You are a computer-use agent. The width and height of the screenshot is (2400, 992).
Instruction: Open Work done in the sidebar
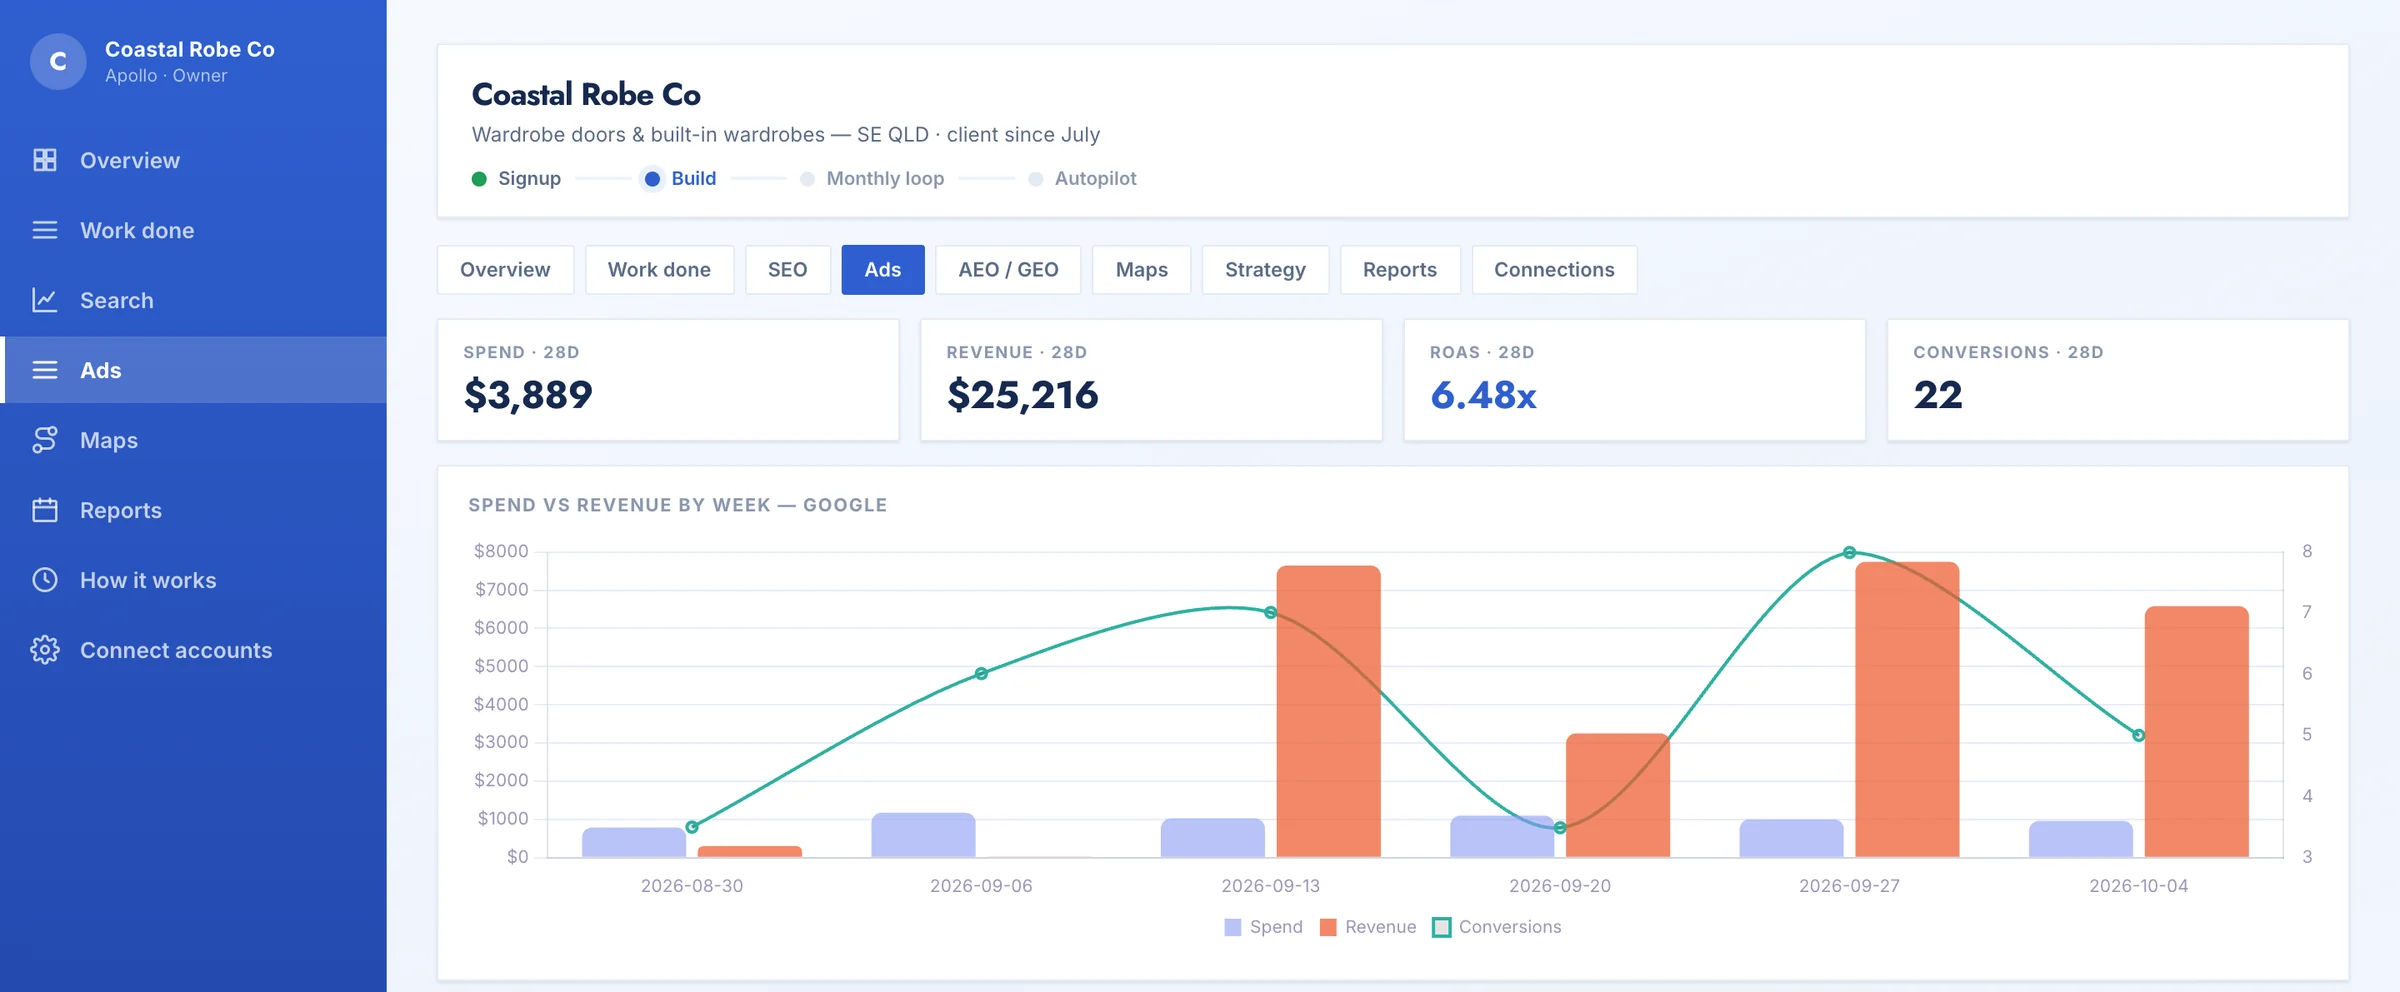click(193, 230)
